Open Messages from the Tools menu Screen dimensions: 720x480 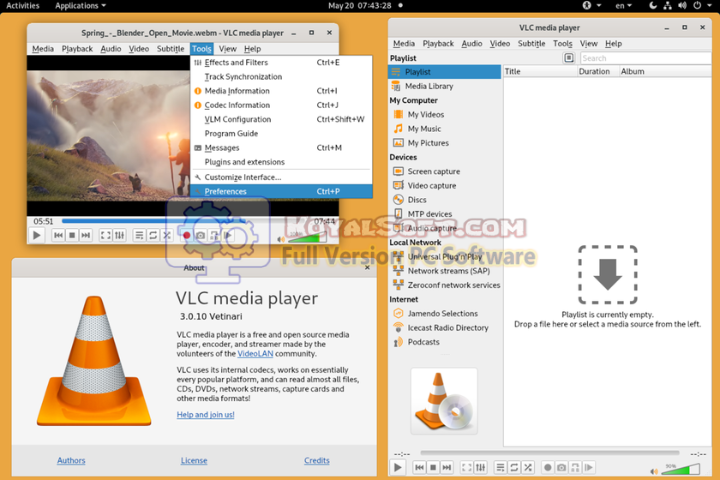pyautogui.click(x=281, y=148)
